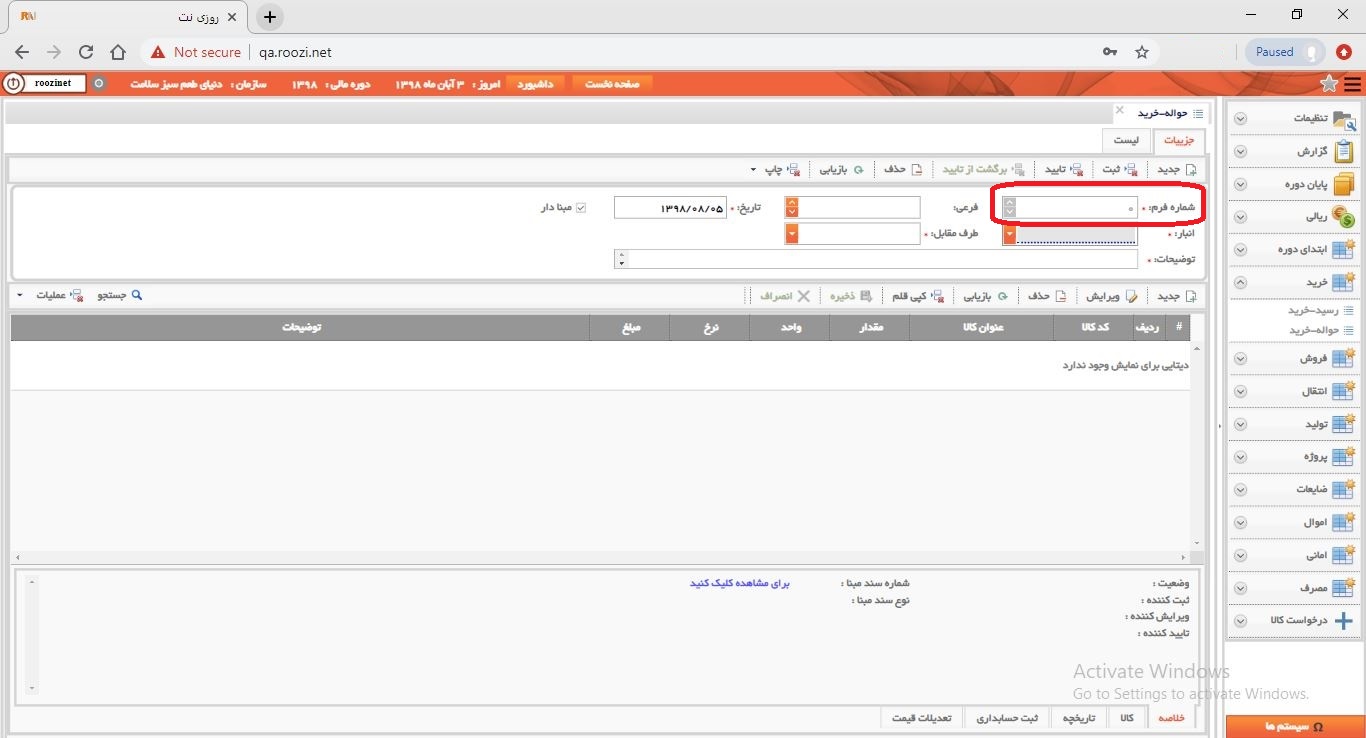
Task: Click the browser reload icon
Action: (x=85, y=52)
